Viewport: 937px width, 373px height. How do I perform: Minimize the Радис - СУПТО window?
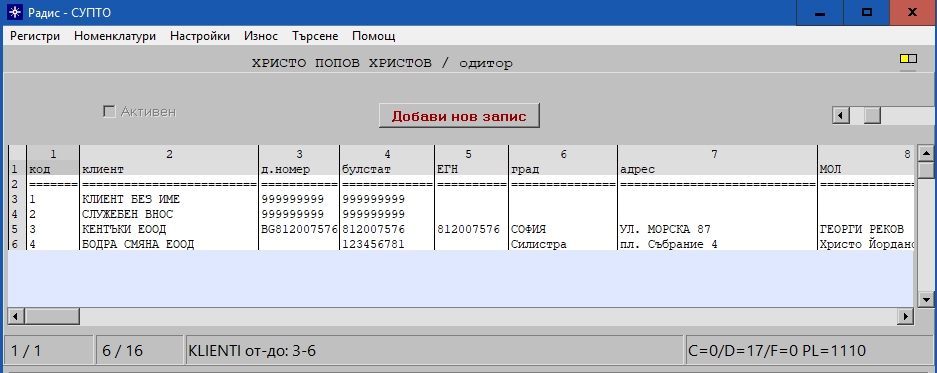tap(820, 13)
